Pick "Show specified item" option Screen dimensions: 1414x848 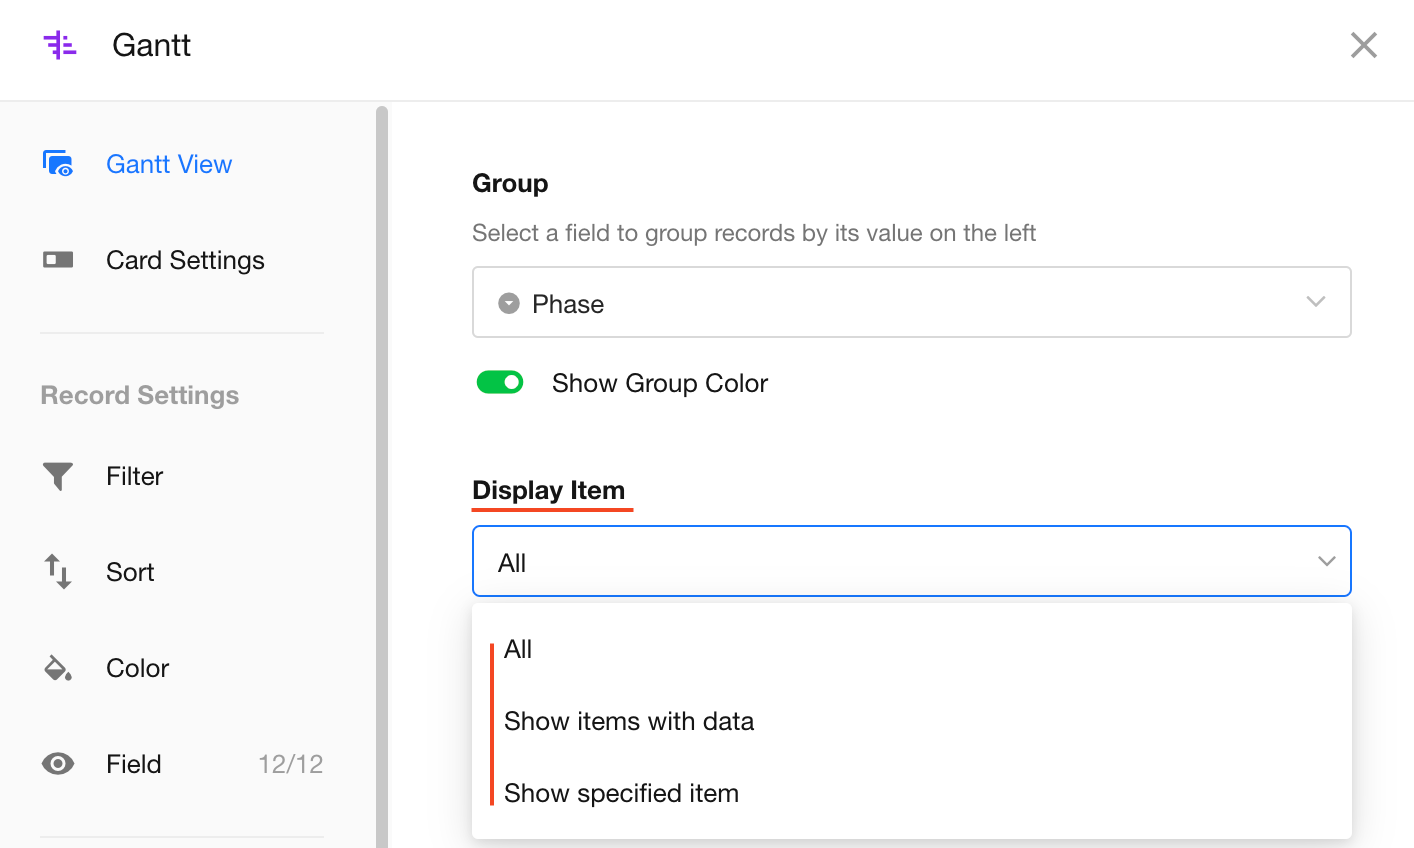(621, 793)
